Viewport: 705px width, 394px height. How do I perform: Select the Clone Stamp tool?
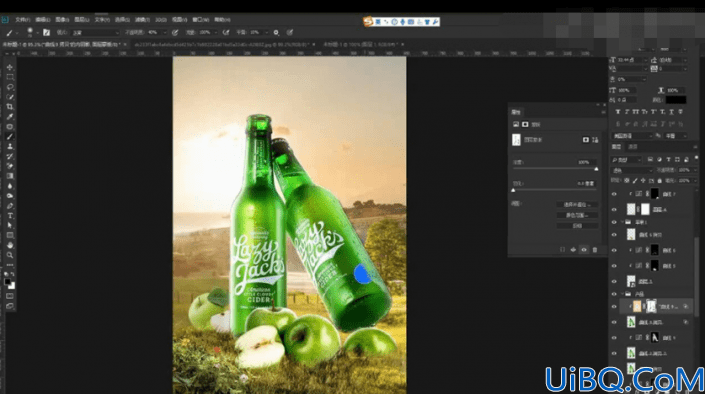[9, 146]
